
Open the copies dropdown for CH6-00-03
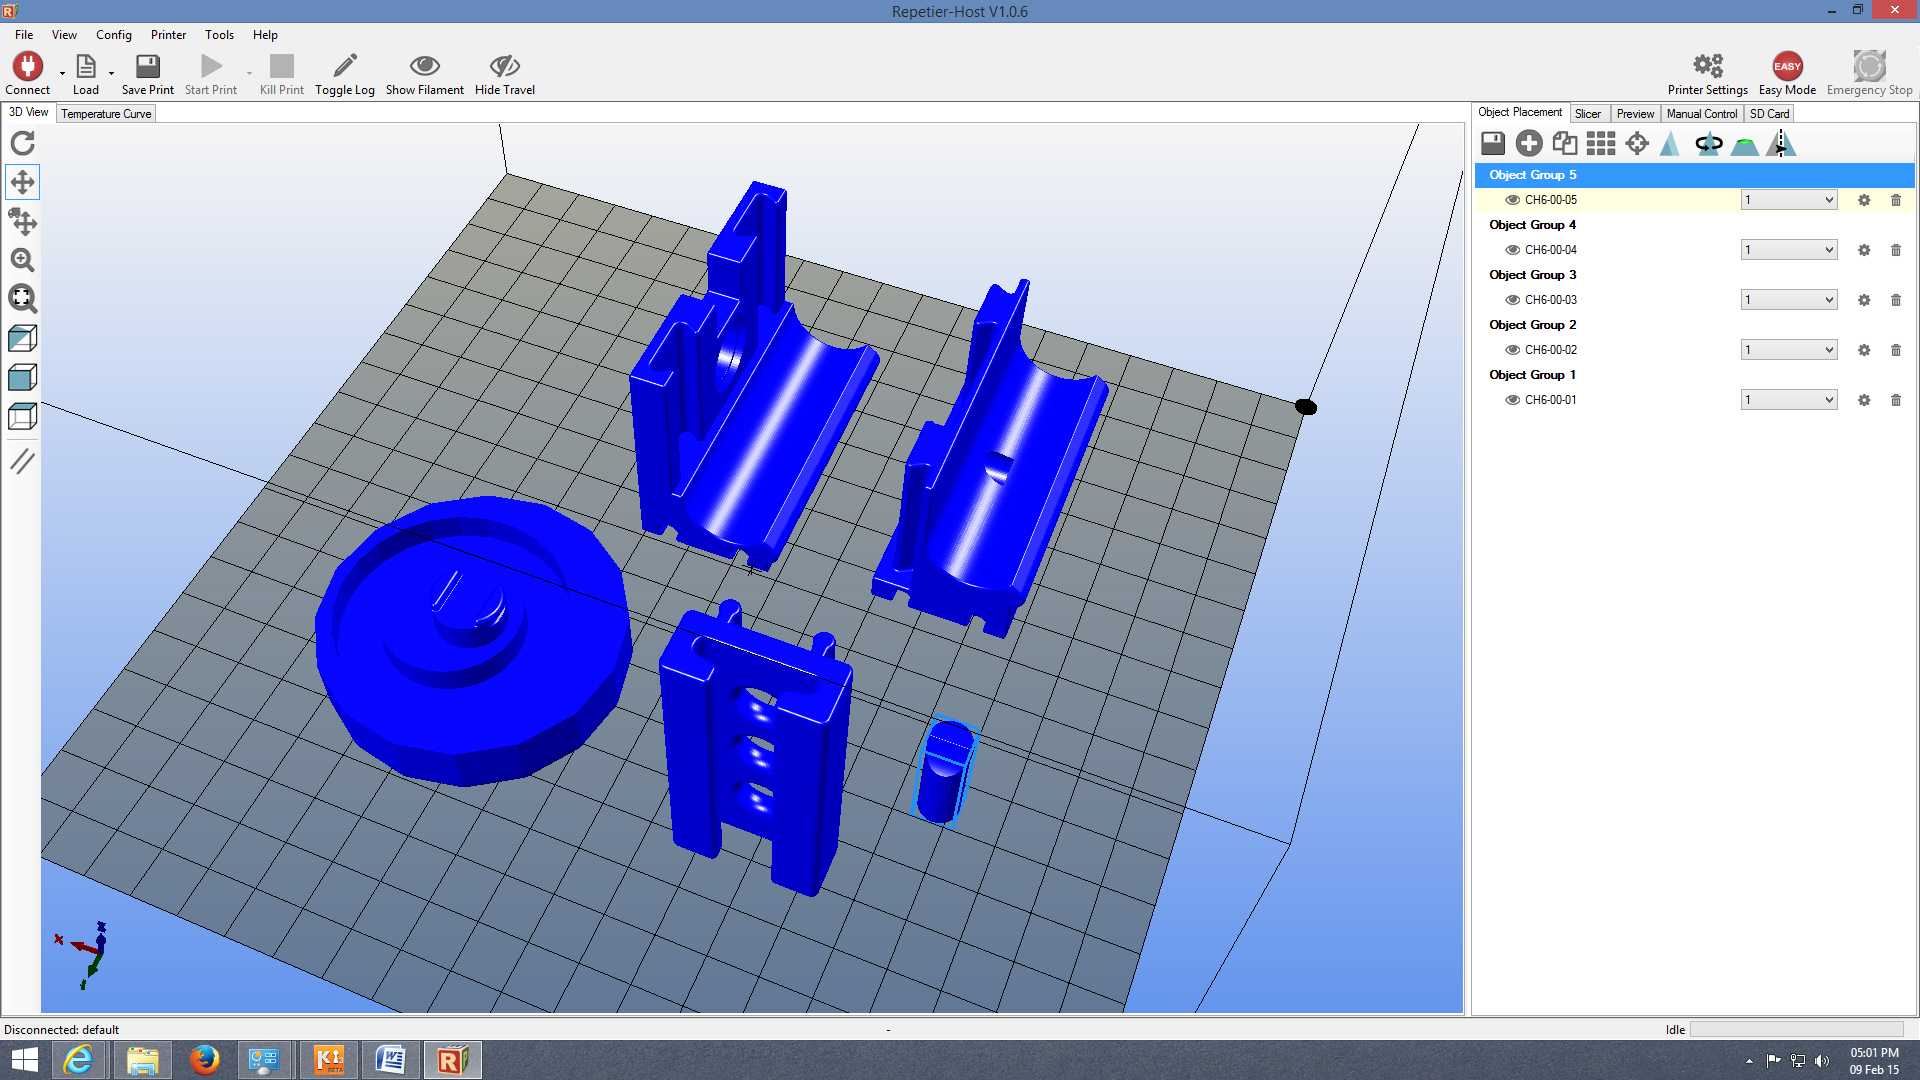(1789, 300)
